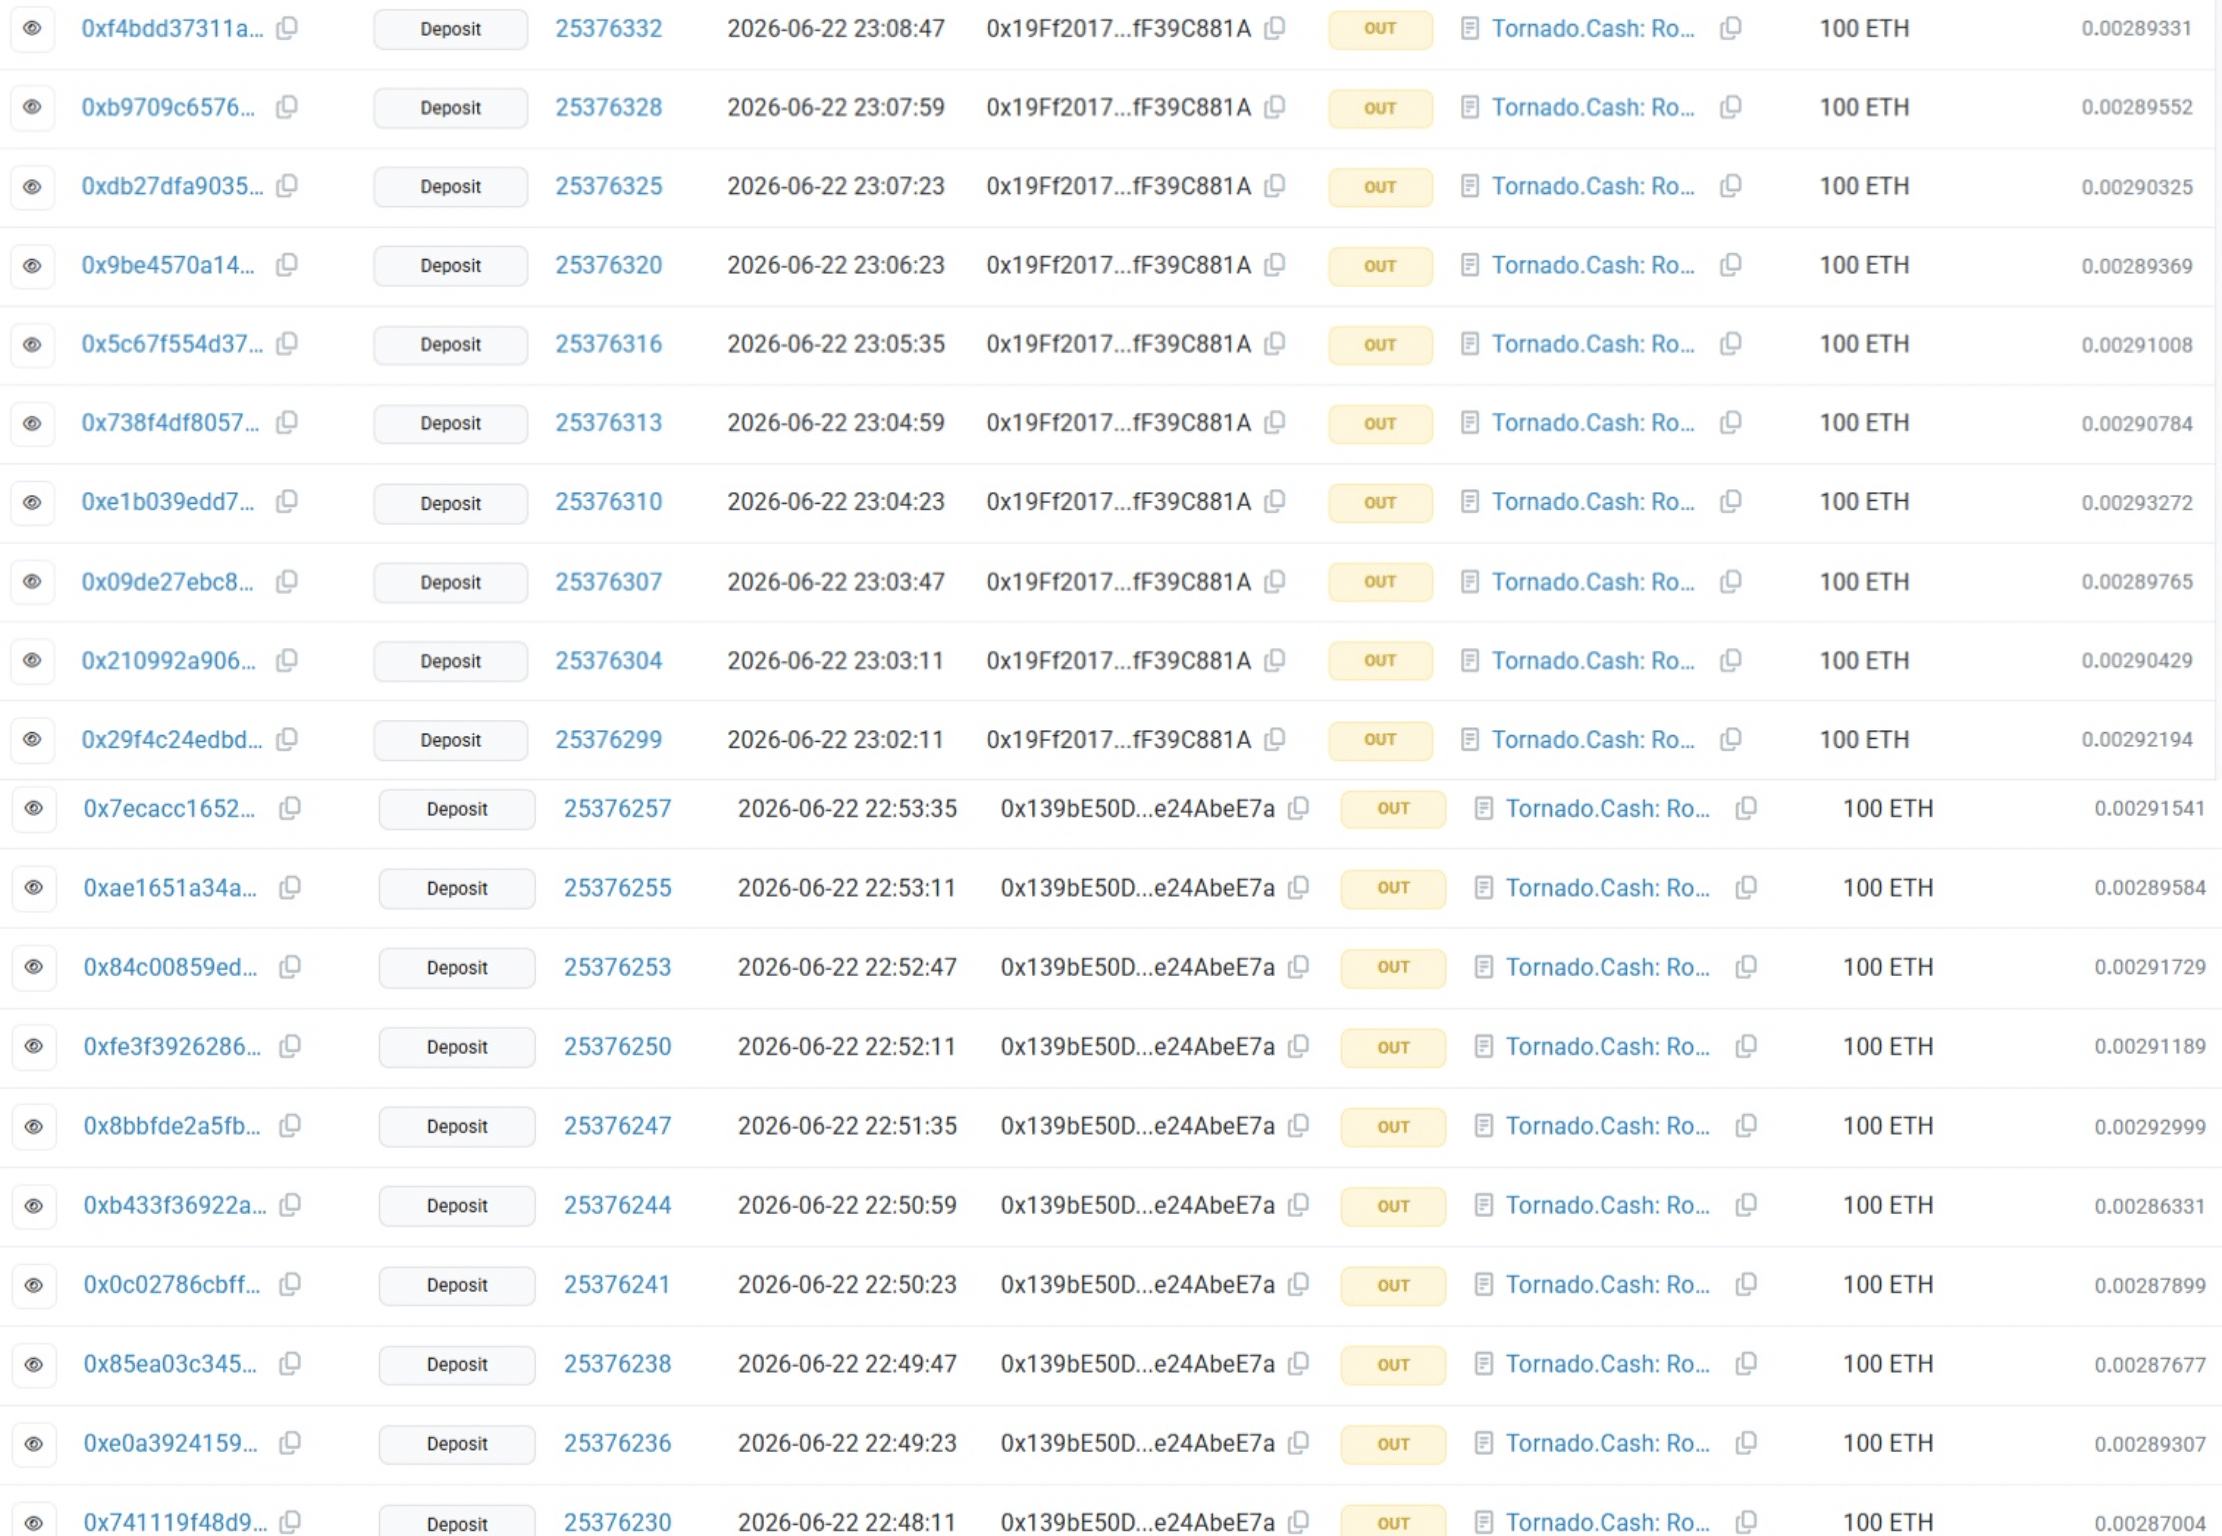Copy Tornado.Cash address in block 25376253 row
Viewport: 2222px width, 1536px height.
coord(1747,967)
